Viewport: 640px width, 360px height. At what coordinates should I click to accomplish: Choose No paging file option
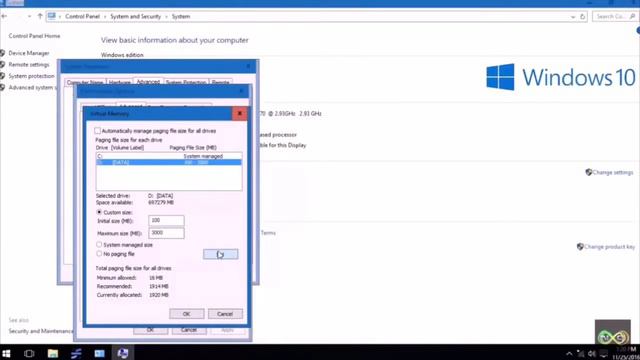[x=99, y=253]
